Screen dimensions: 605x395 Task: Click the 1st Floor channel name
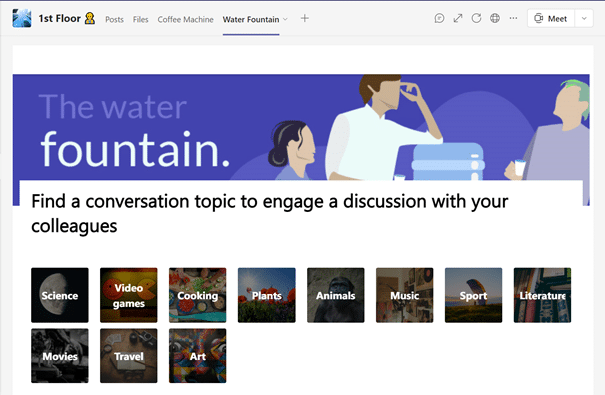(59, 19)
